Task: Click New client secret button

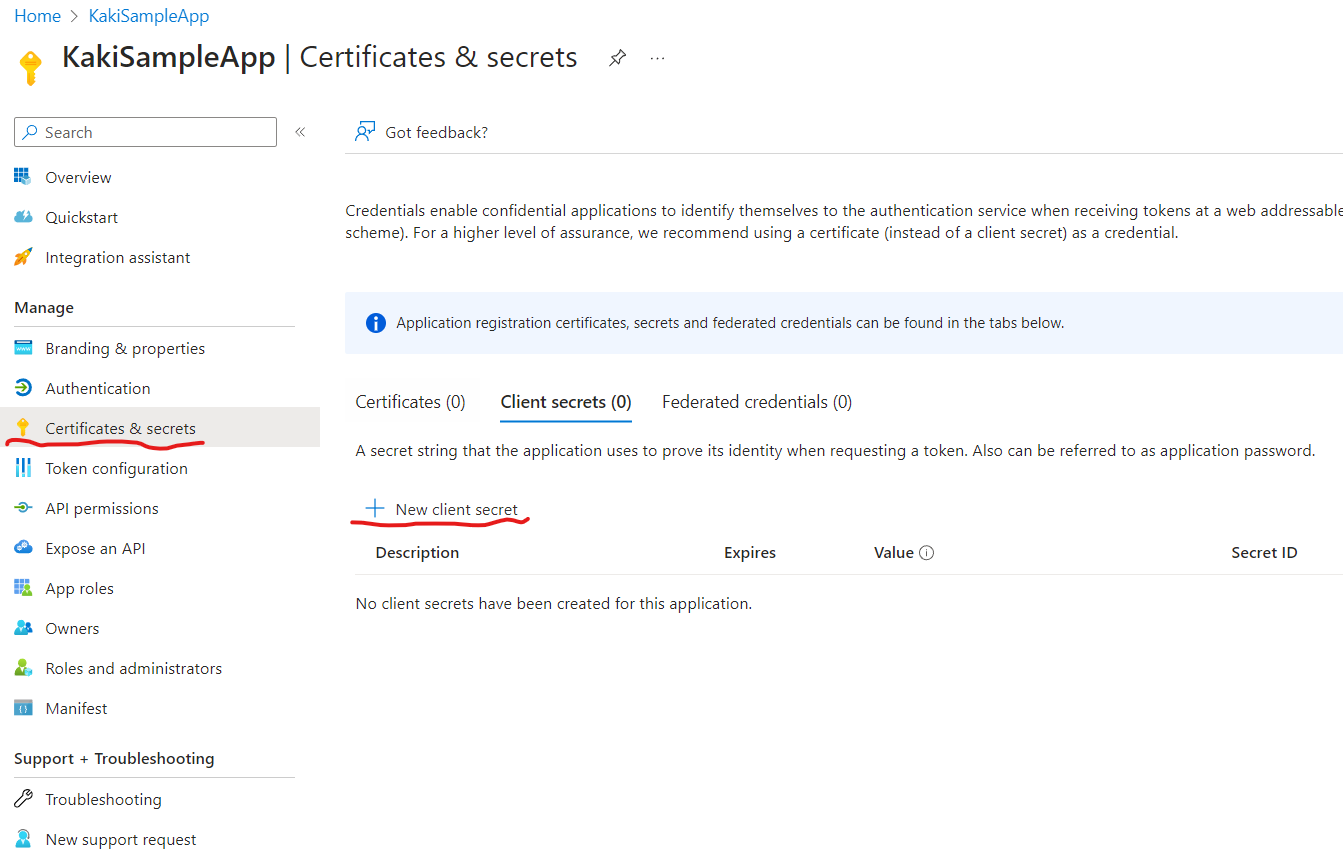Action: tap(442, 509)
